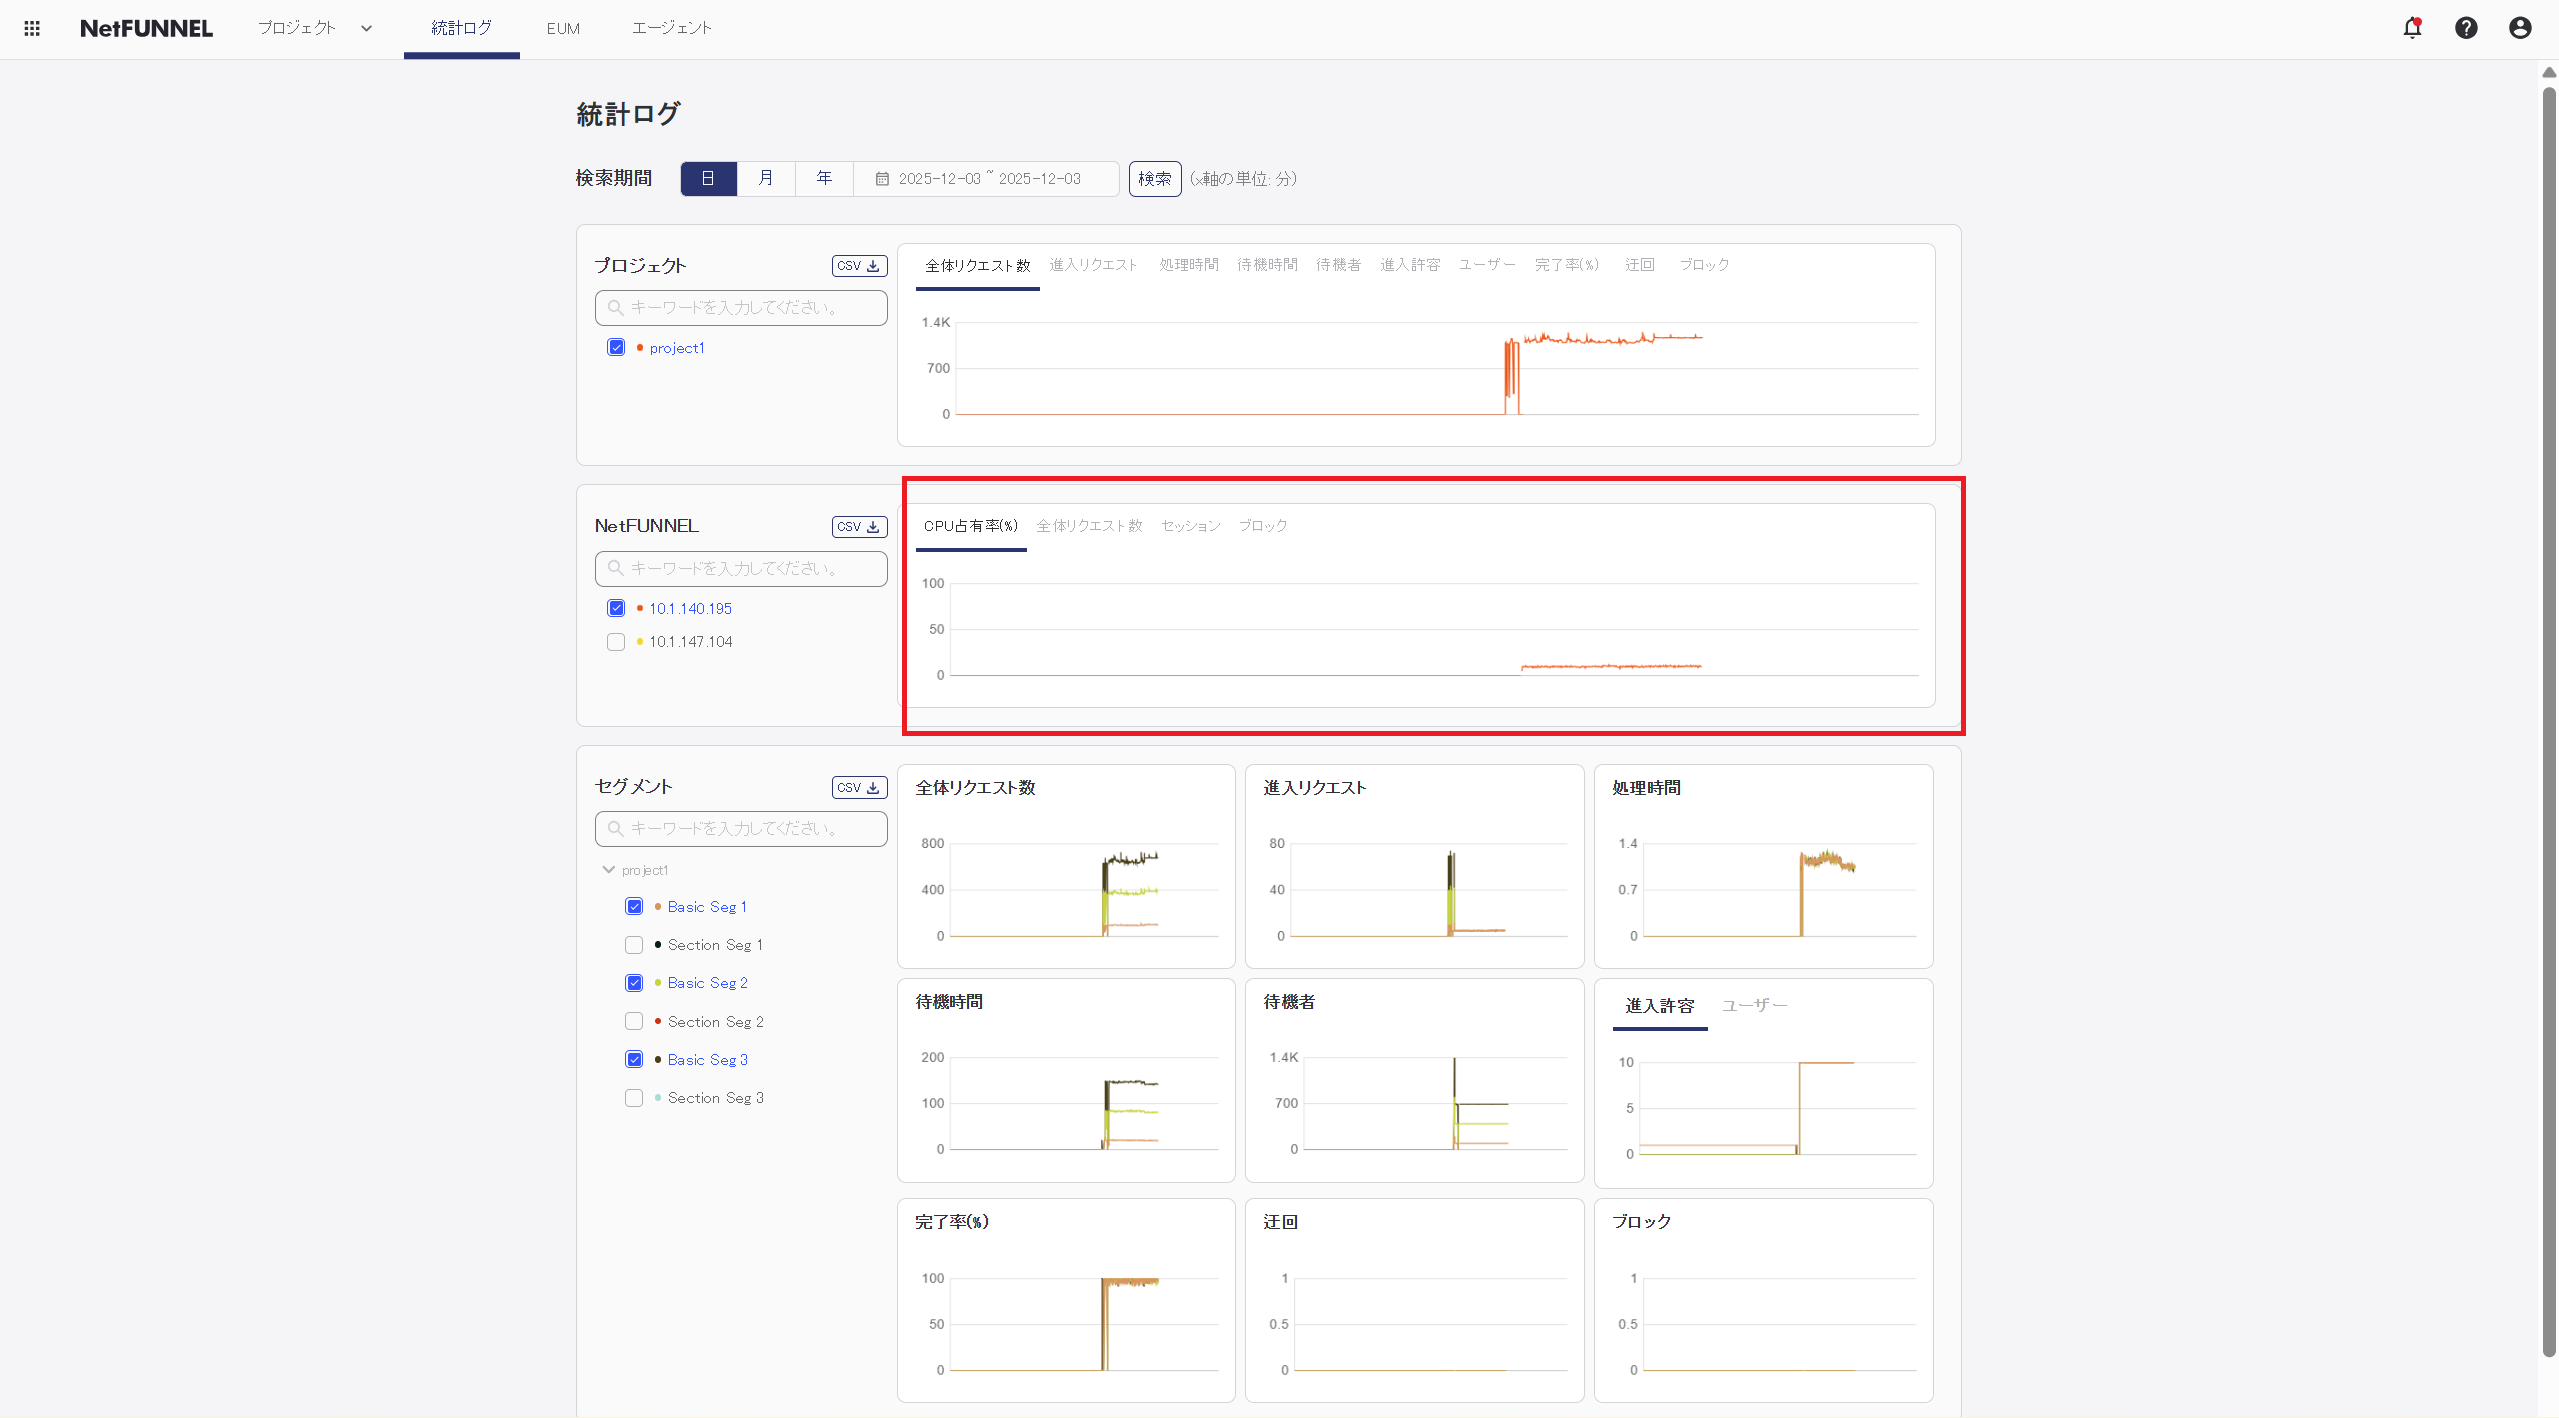
Task: Select the セッション tab in the NetFUNNEL chart
Action: pyautogui.click(x=1189, y=524)
